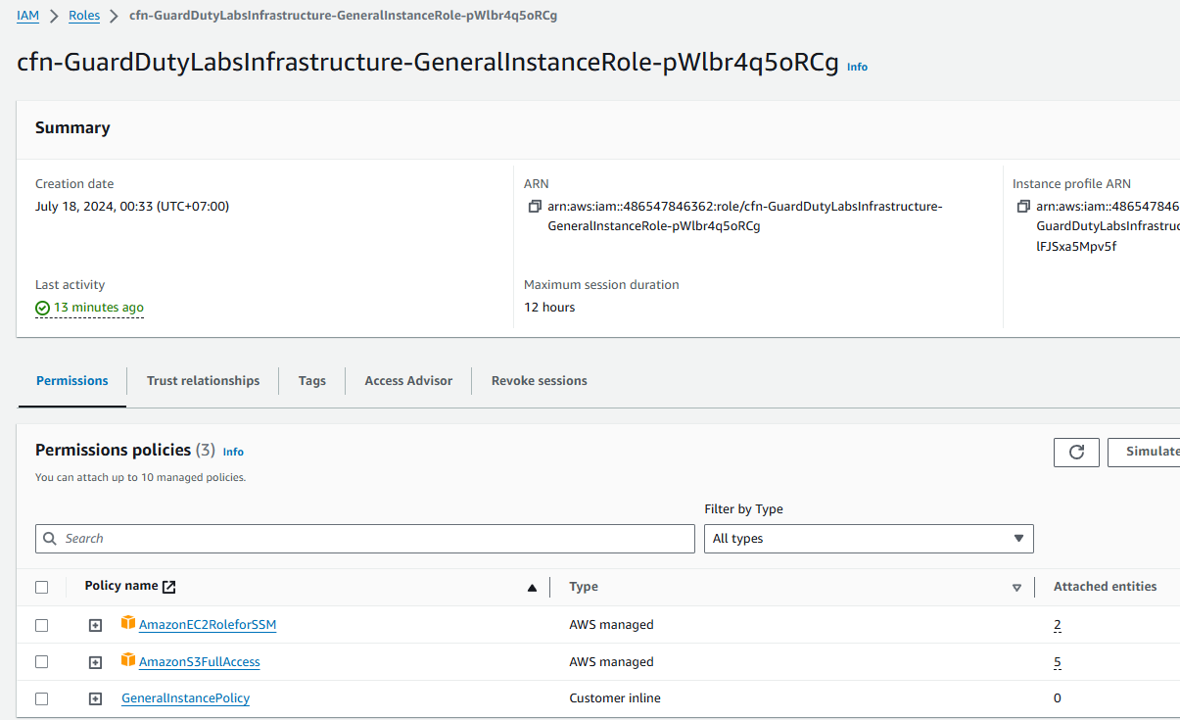The height and width of the screenshot is (720, 1180).
Task: Sort the Type column with arrow
Action: click(1017, 588)
